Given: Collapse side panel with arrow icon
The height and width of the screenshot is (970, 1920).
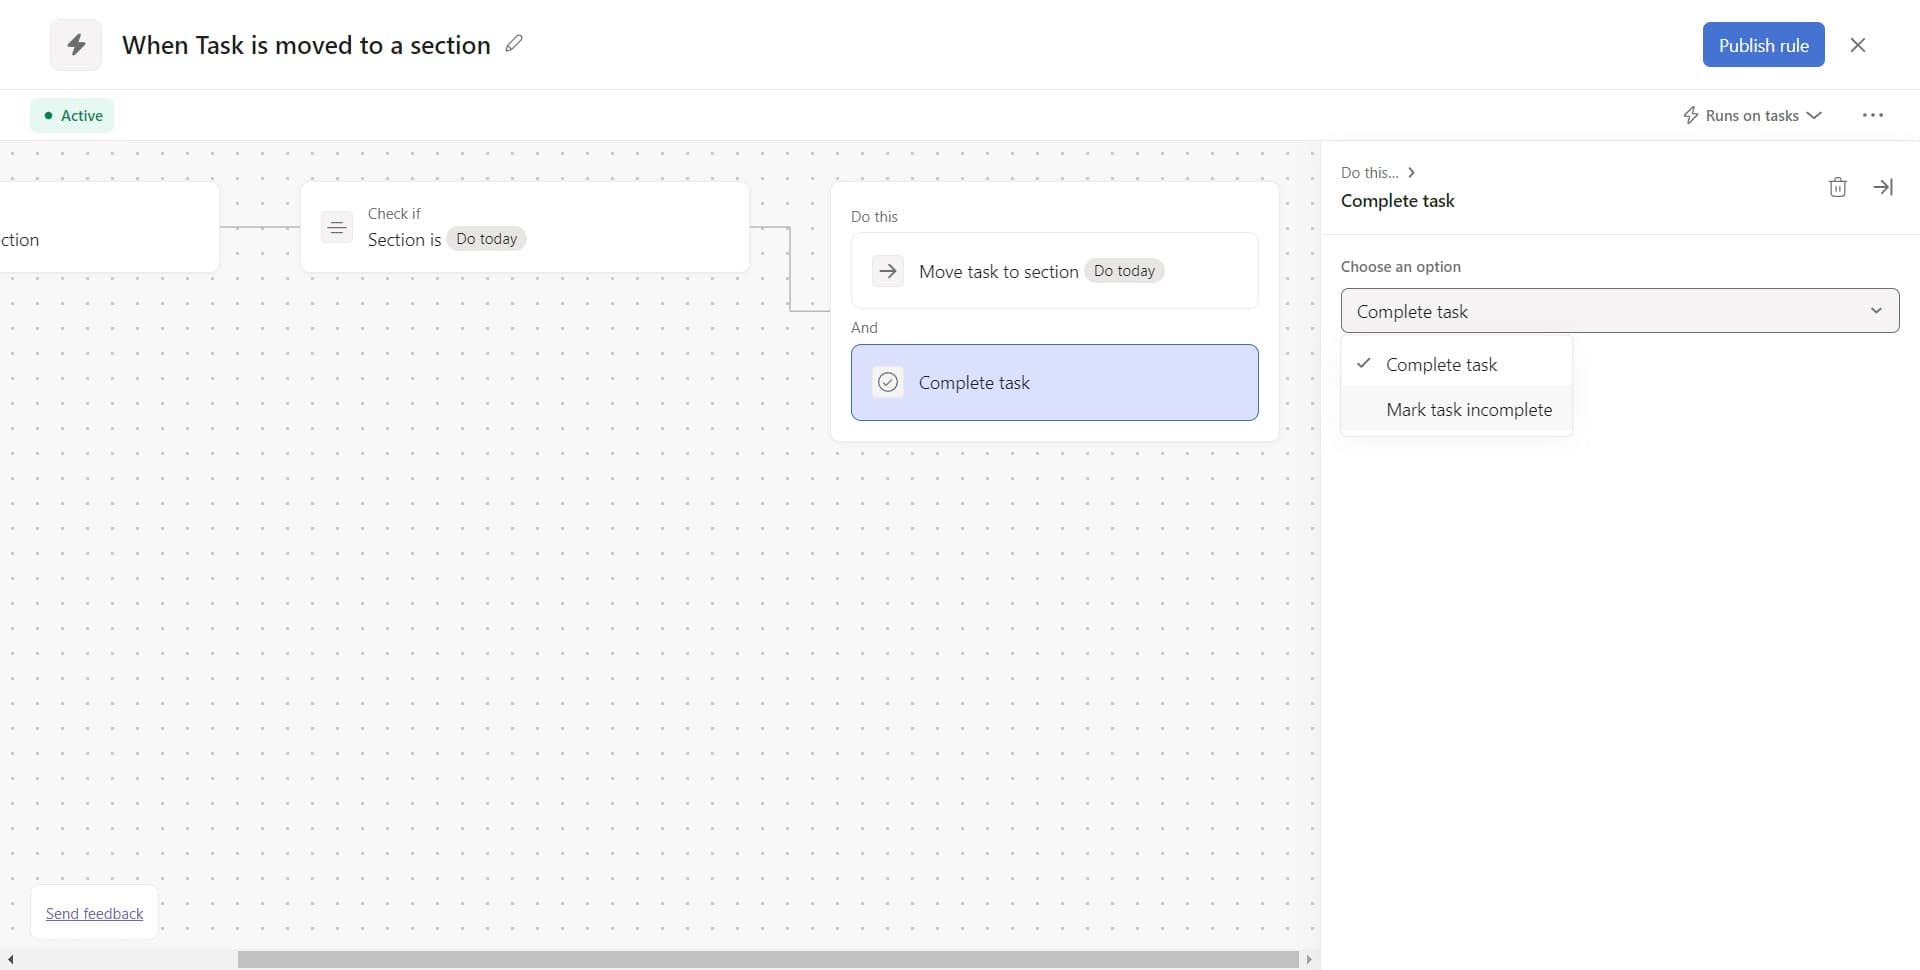Looking at the screenshot, I should [1882, 187].
